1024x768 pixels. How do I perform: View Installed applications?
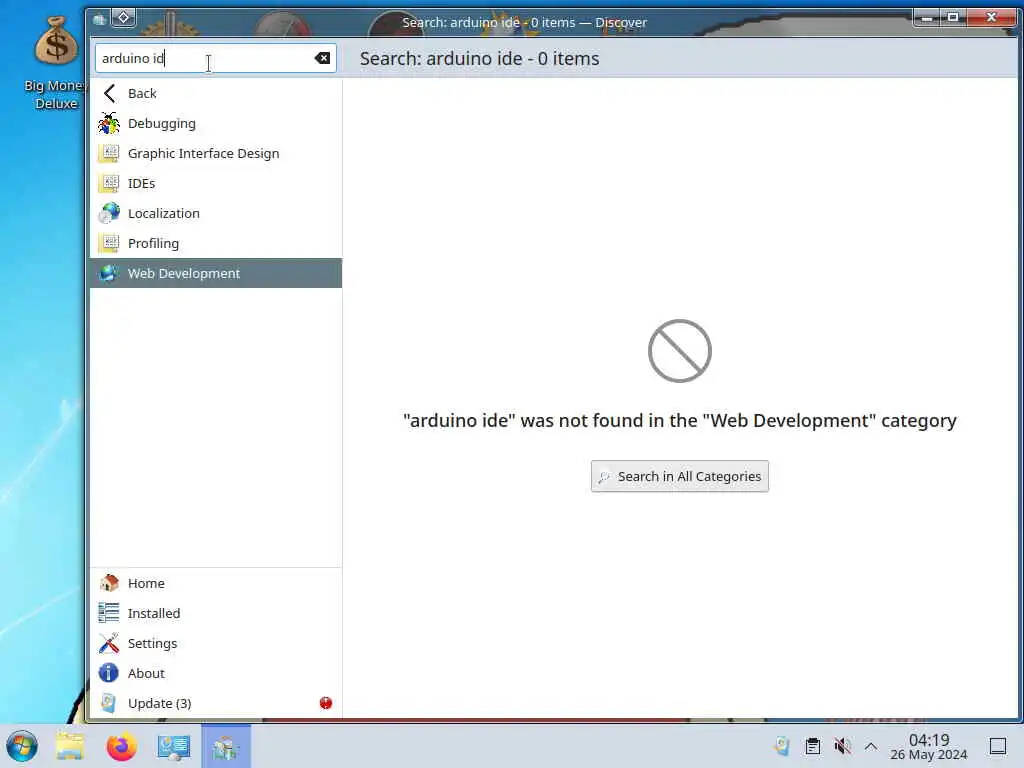[x=216, y=613]
